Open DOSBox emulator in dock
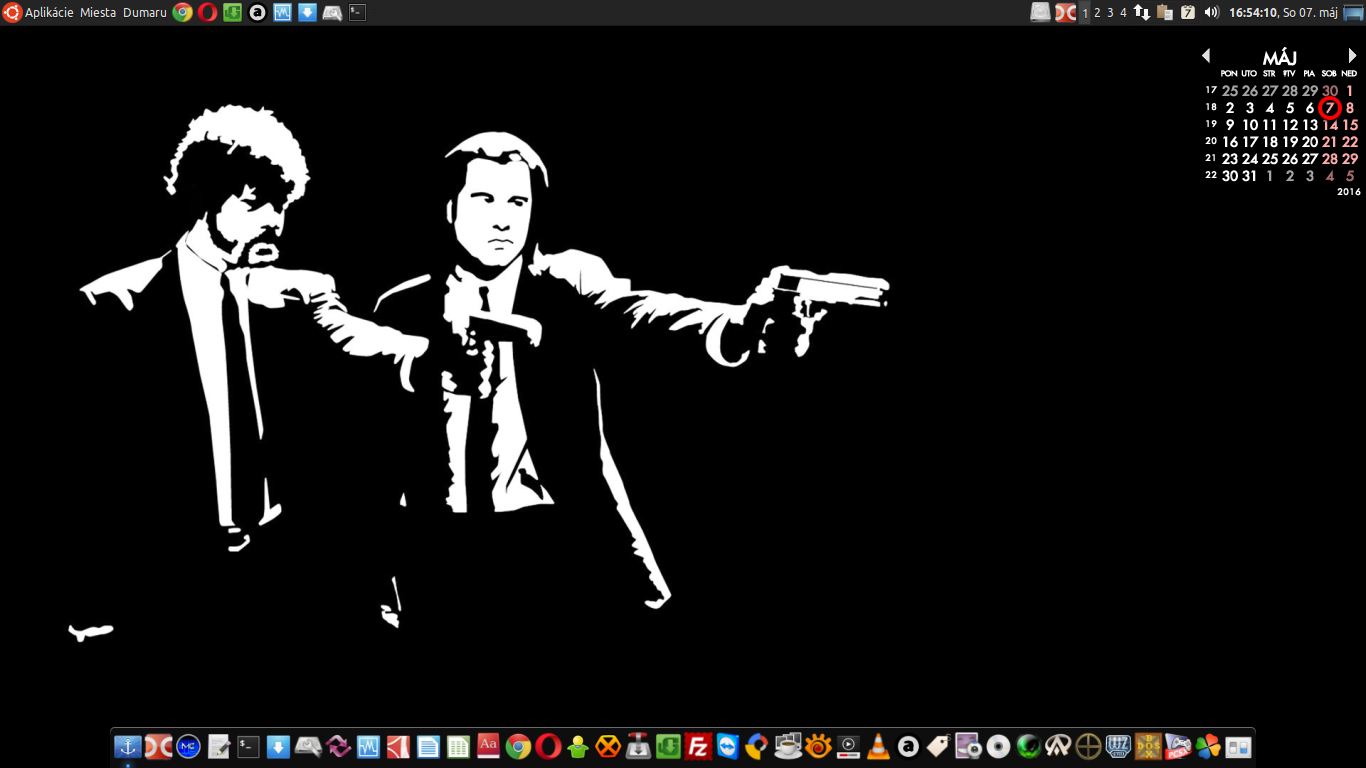 pos(1148,746)
